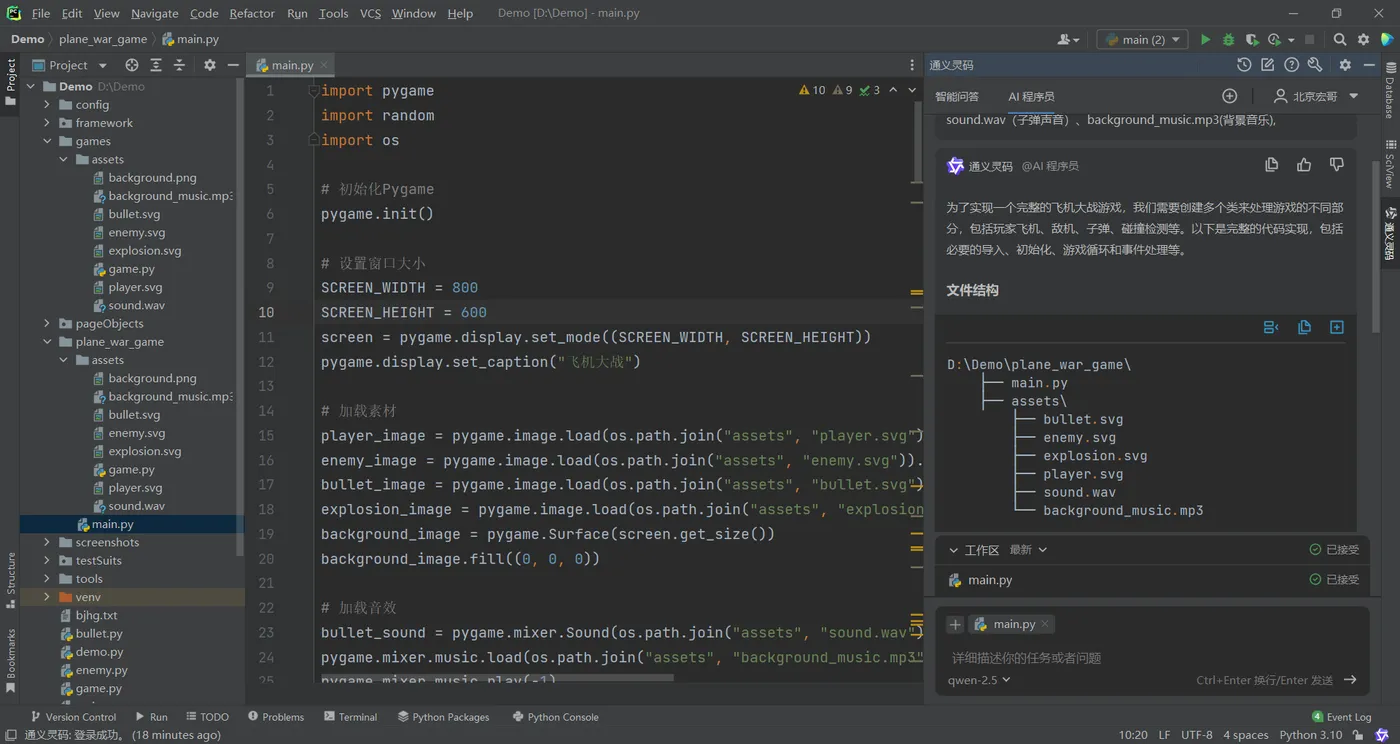Give thumbs down to the AI answer
The height and width of the screenshot is (744, 1400).
(1336, 165)
